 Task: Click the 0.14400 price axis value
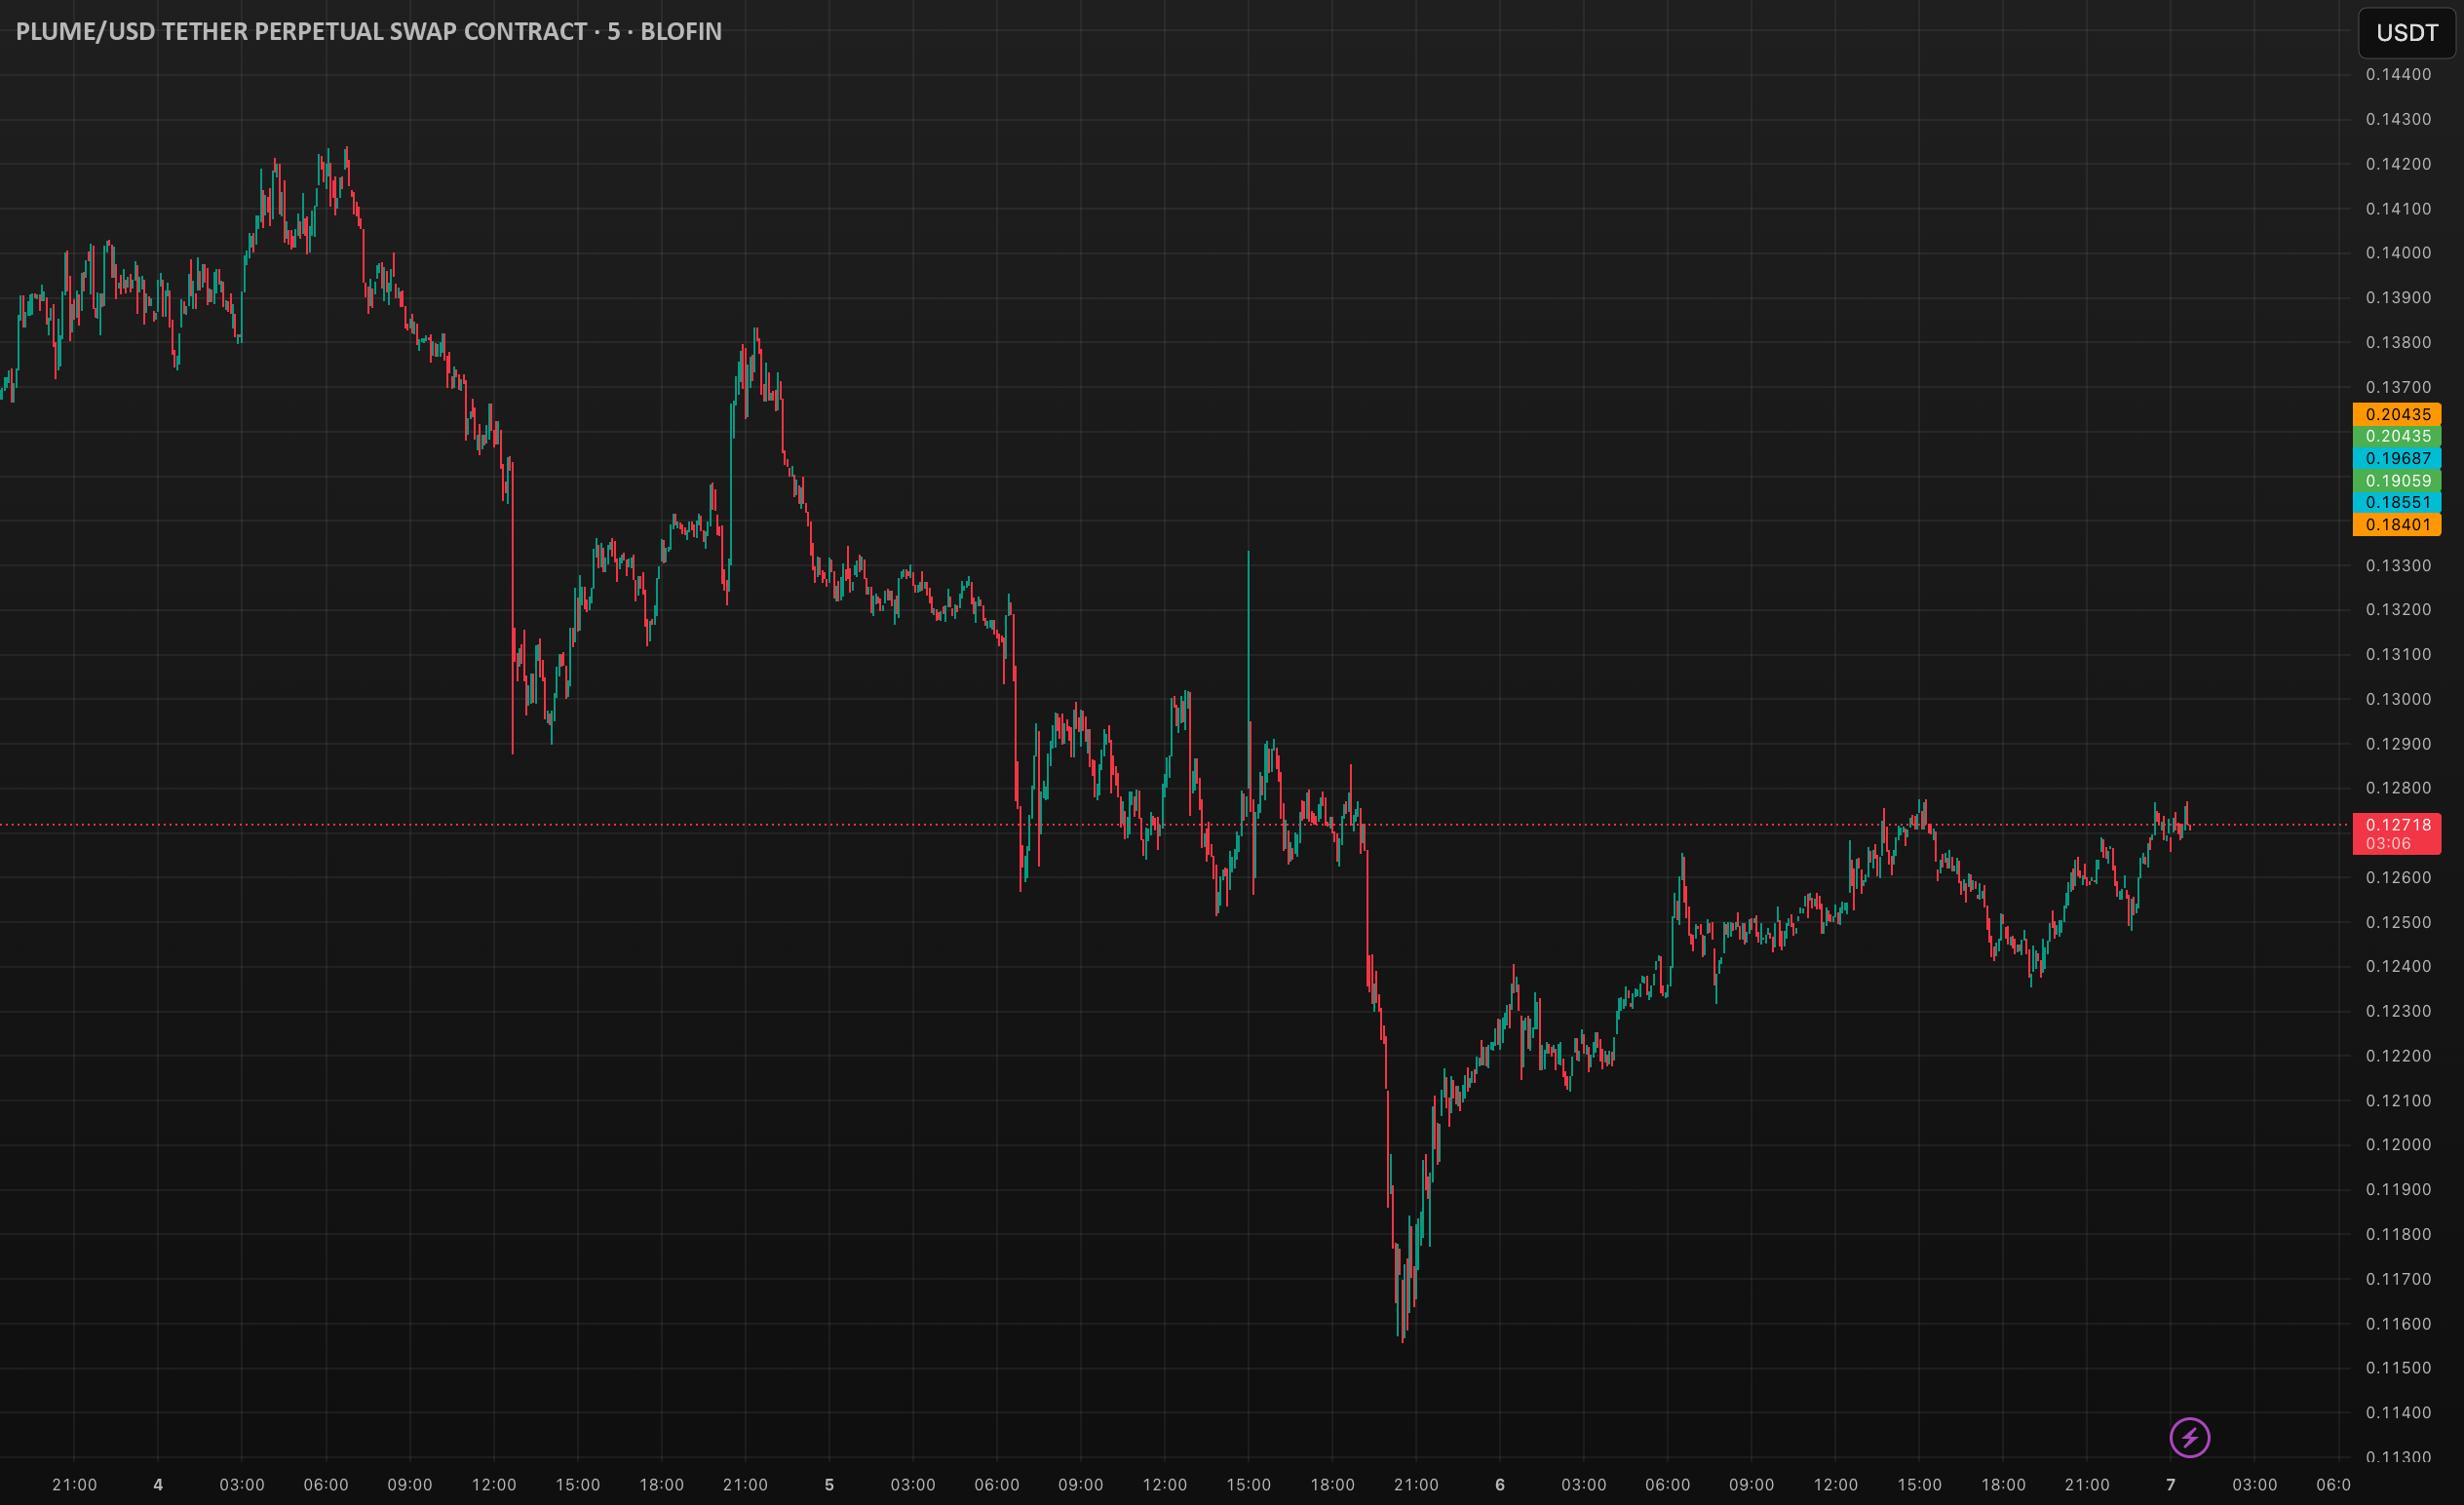2398,74
